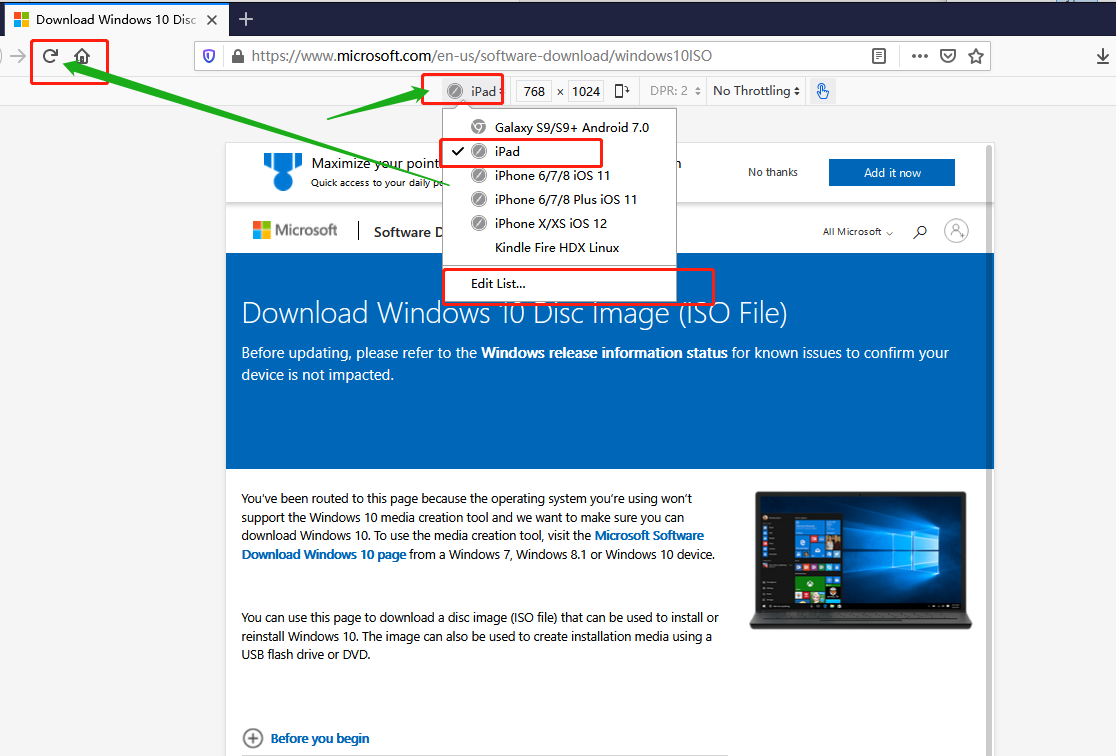Expand the Before you begin section
The width and height of the screenshot is (1116, 756).
pos(306,738)
